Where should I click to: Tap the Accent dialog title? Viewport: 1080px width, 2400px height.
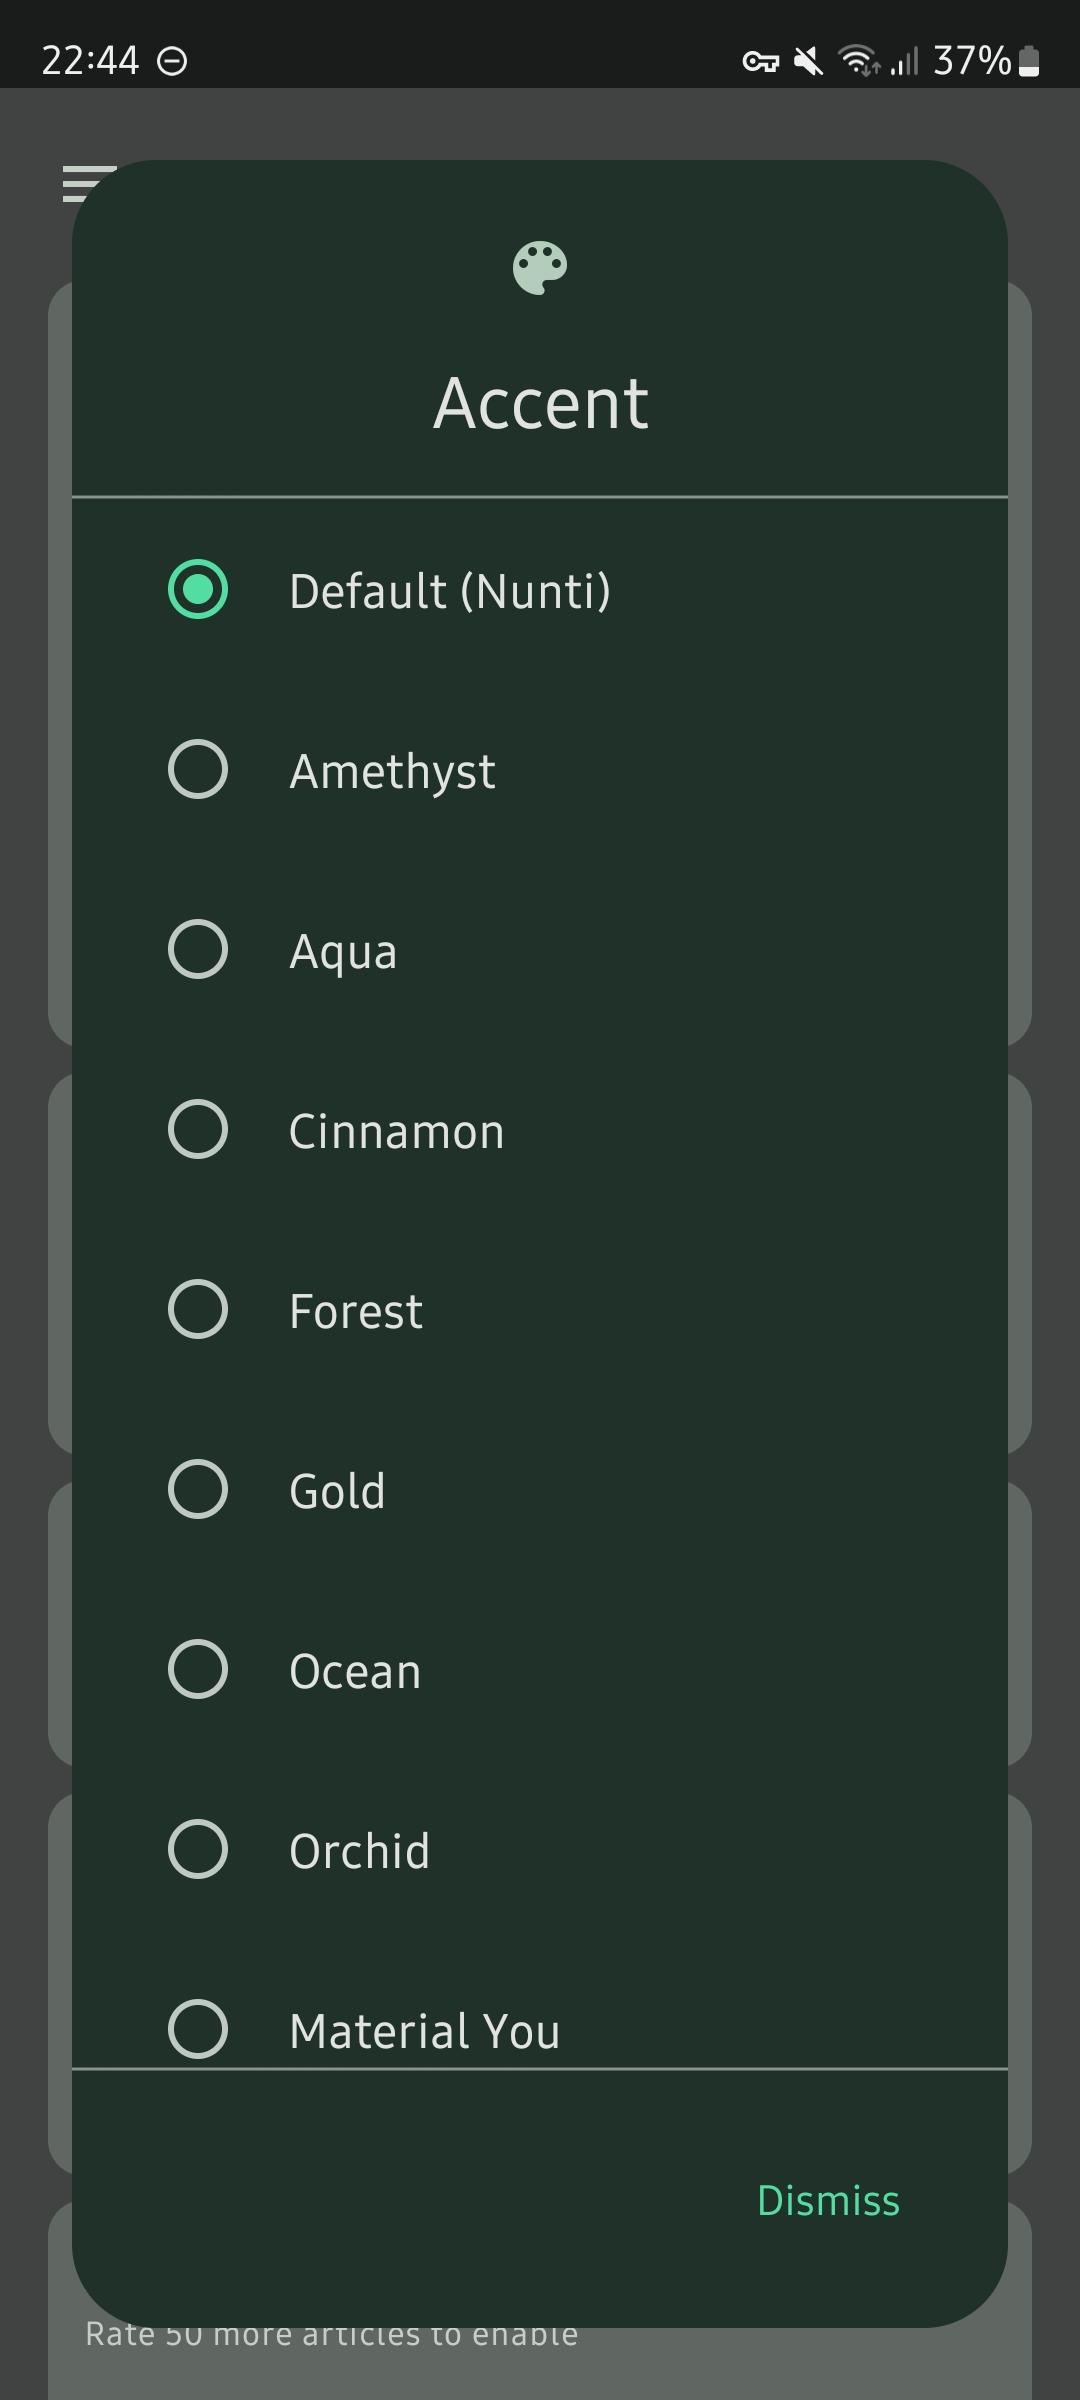point(540,403)
